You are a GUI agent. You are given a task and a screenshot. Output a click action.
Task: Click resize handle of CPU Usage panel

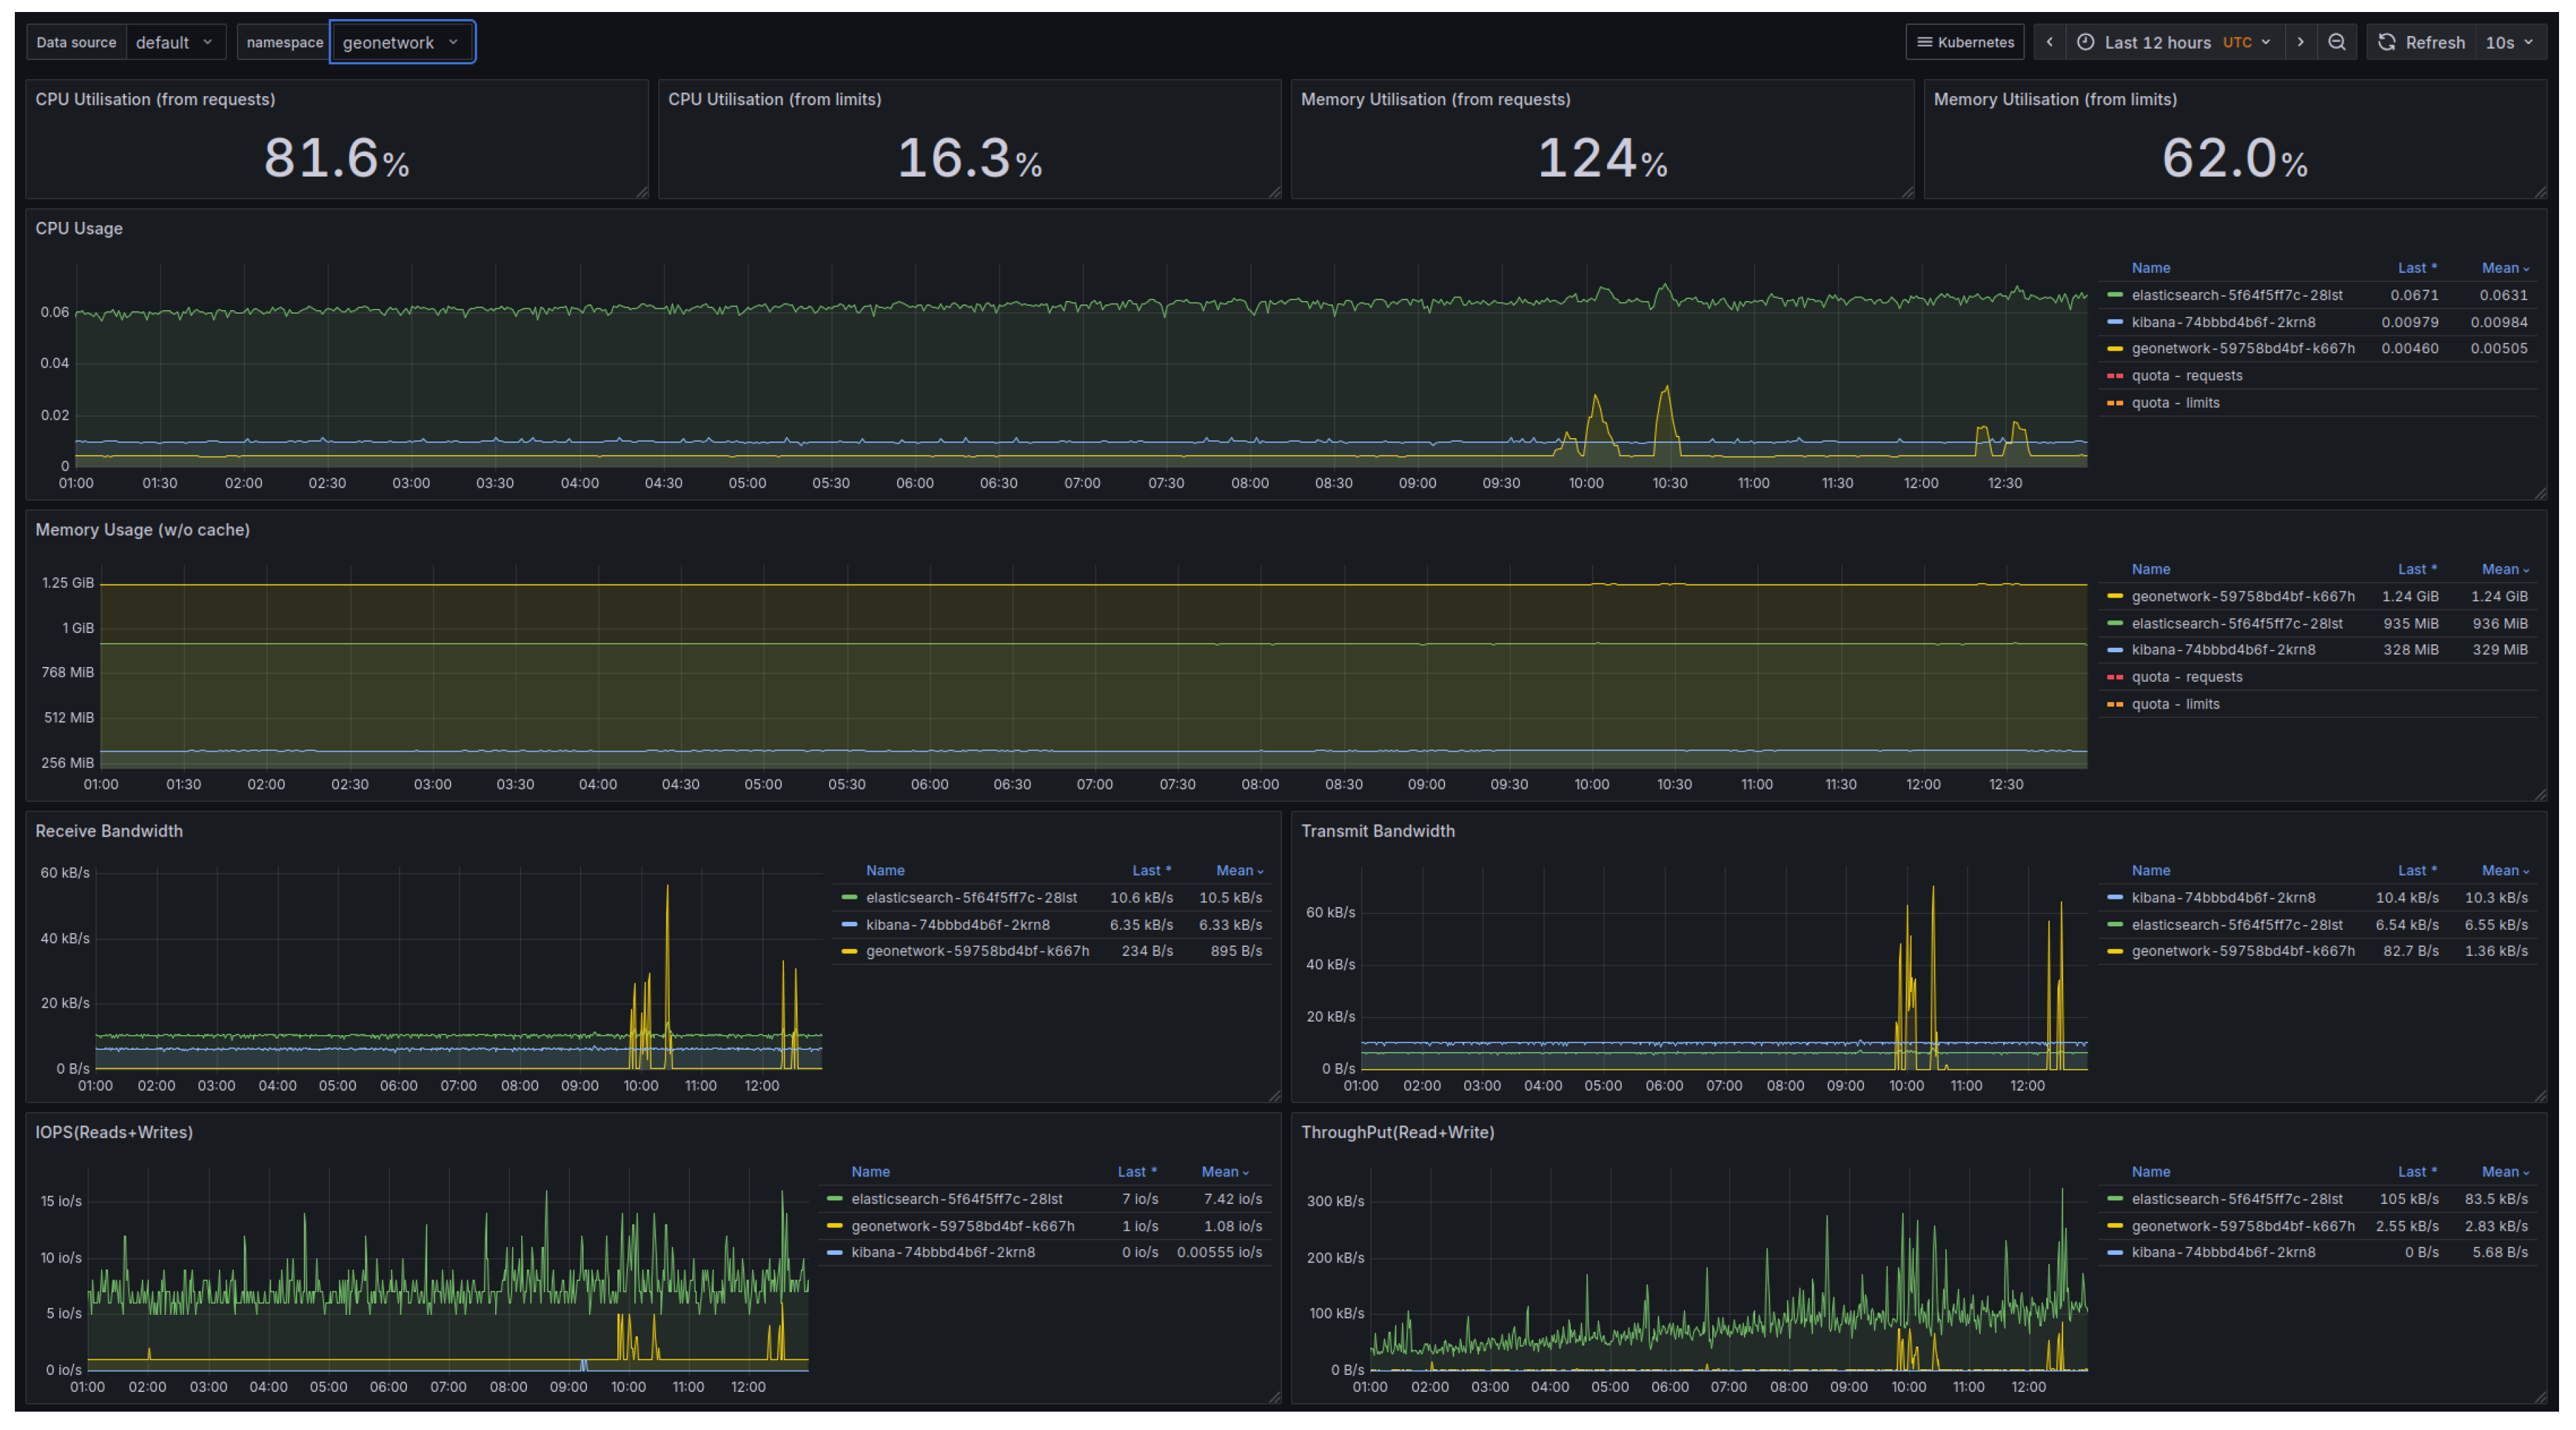coord(2539,493)
